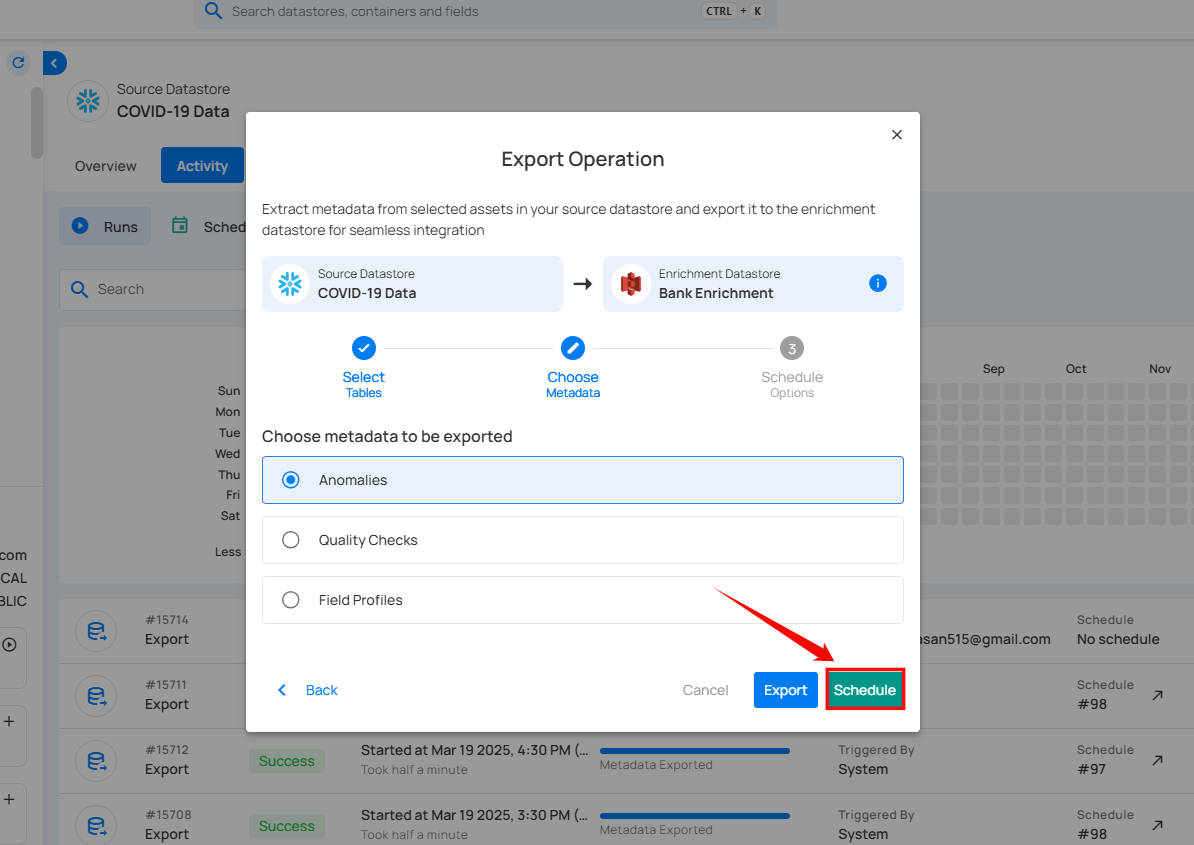The width and height of the screenshot is (1194, 845).
Task: Open schedule #97 arrow link
Action: tap(1157, 760)
